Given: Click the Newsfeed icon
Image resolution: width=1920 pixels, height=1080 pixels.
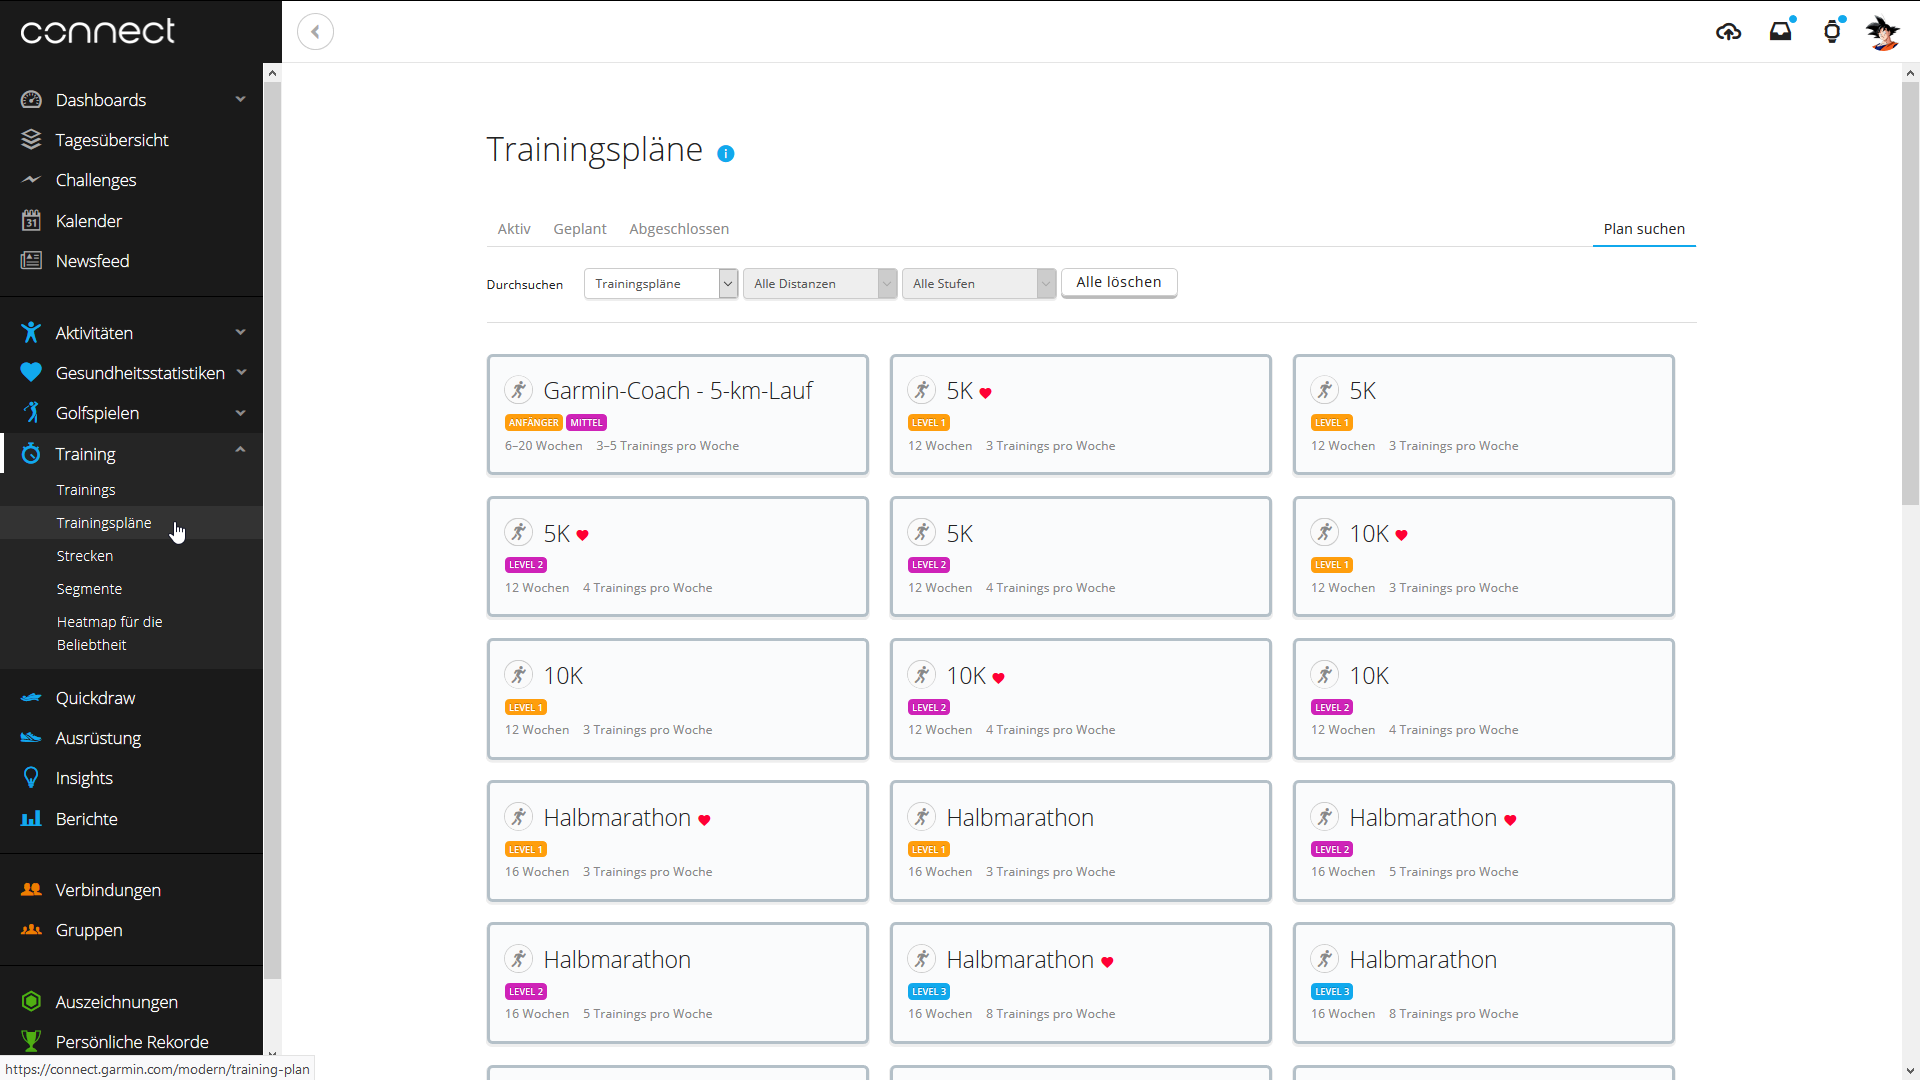Looking at the screenshot, I should tap(31, 261).
